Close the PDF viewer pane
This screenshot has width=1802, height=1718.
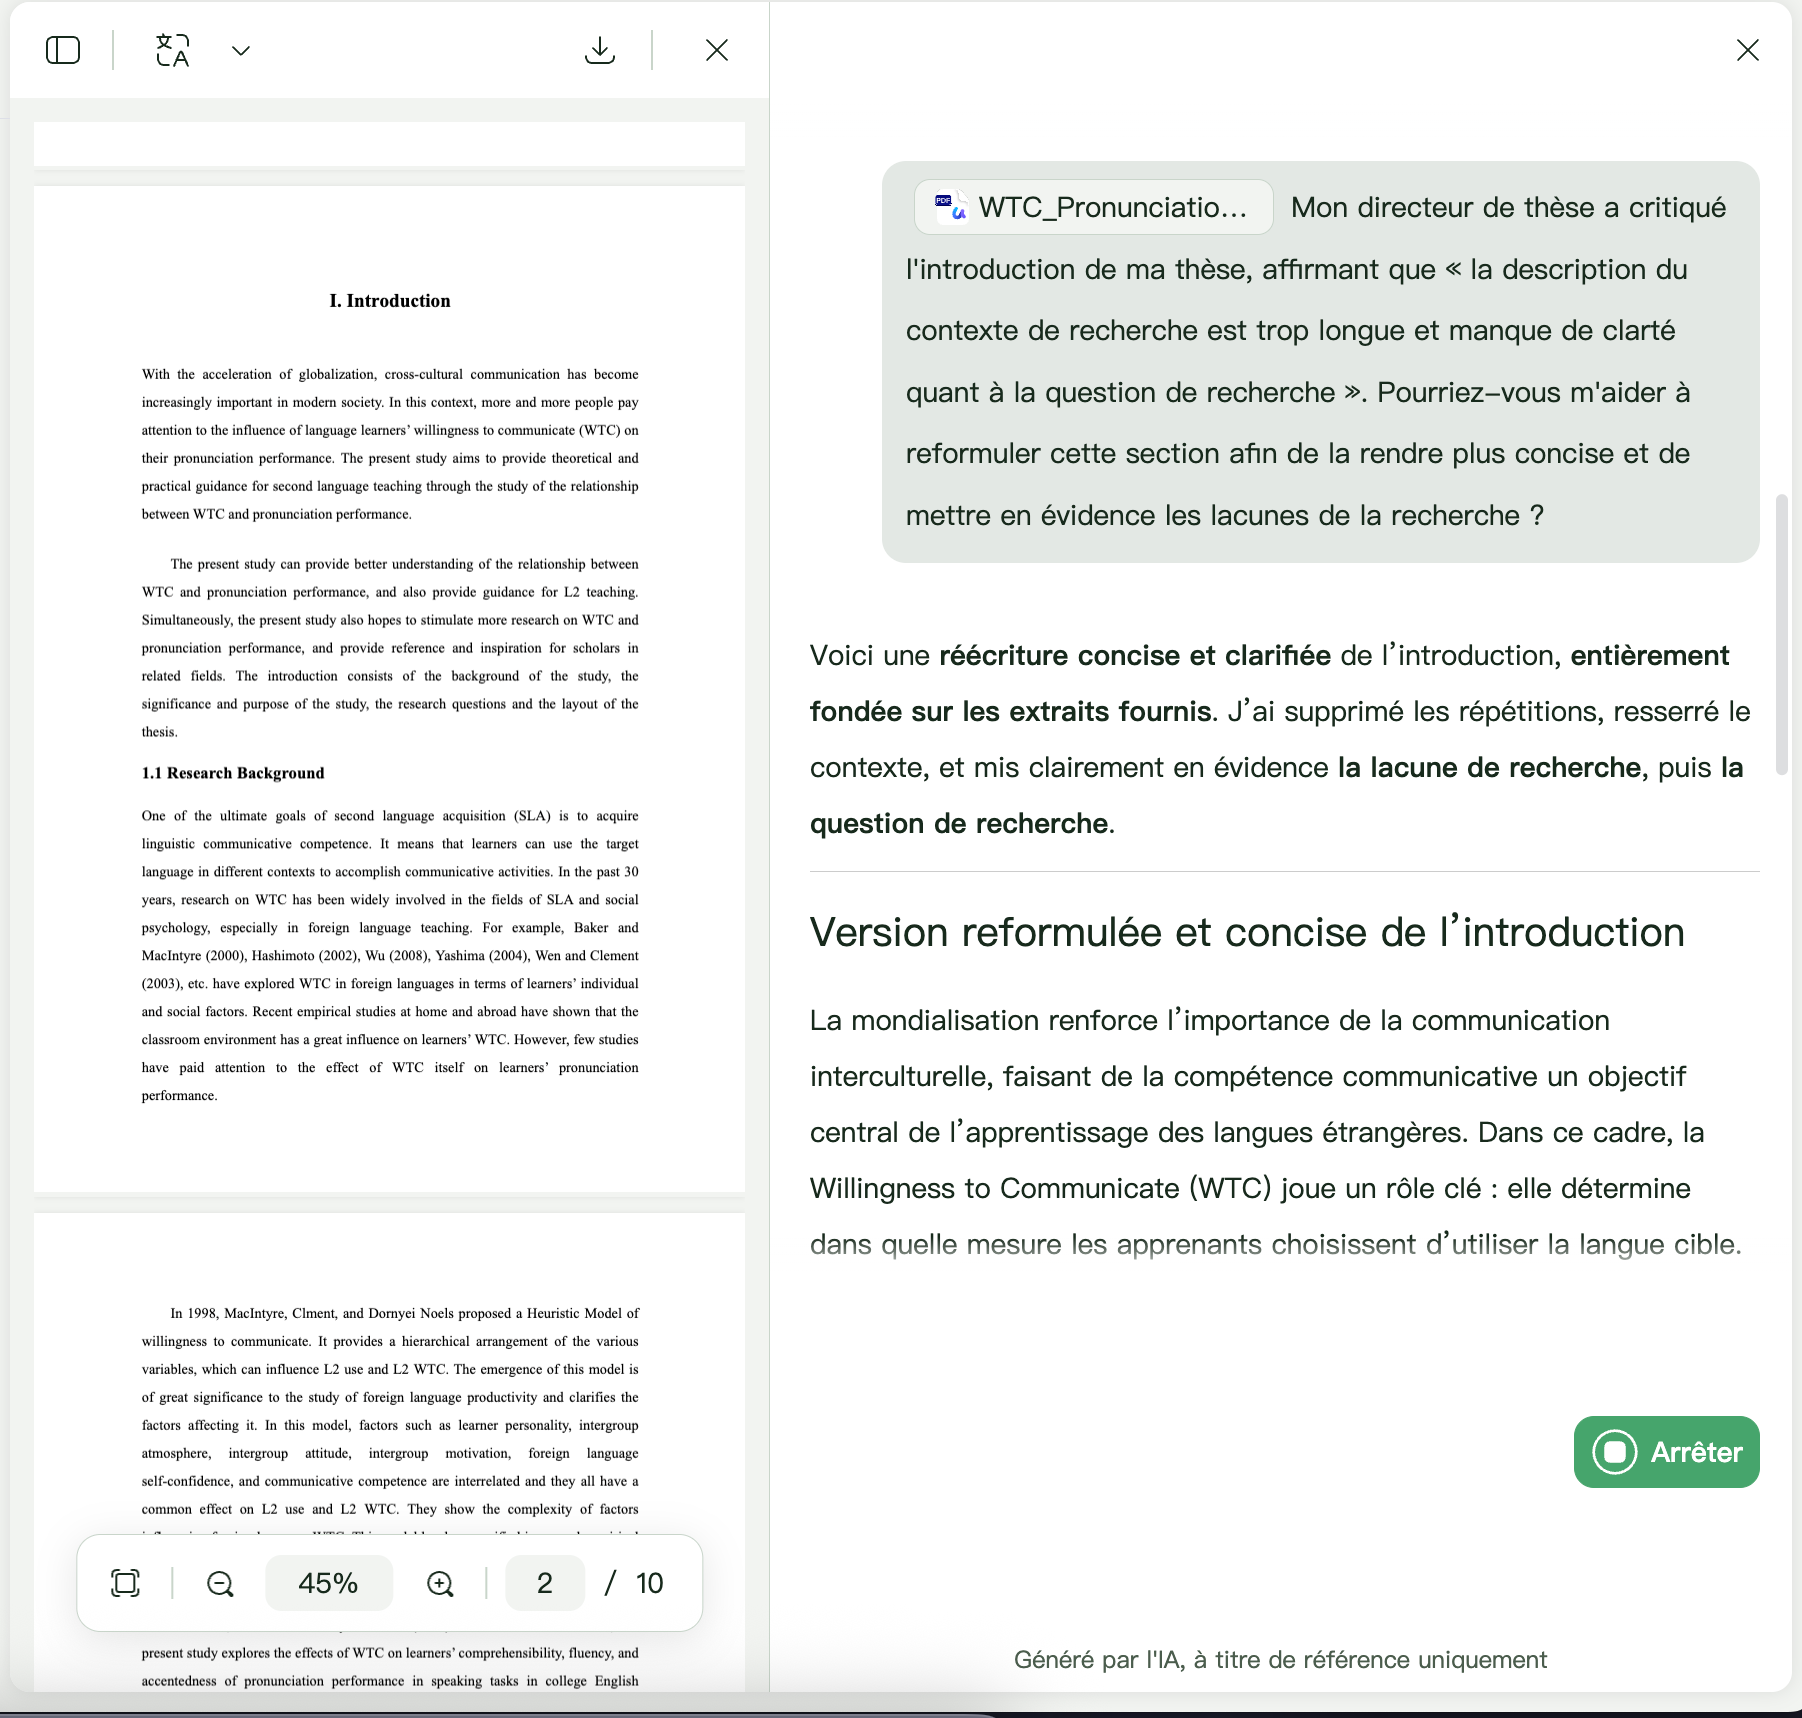click(715, 50)
